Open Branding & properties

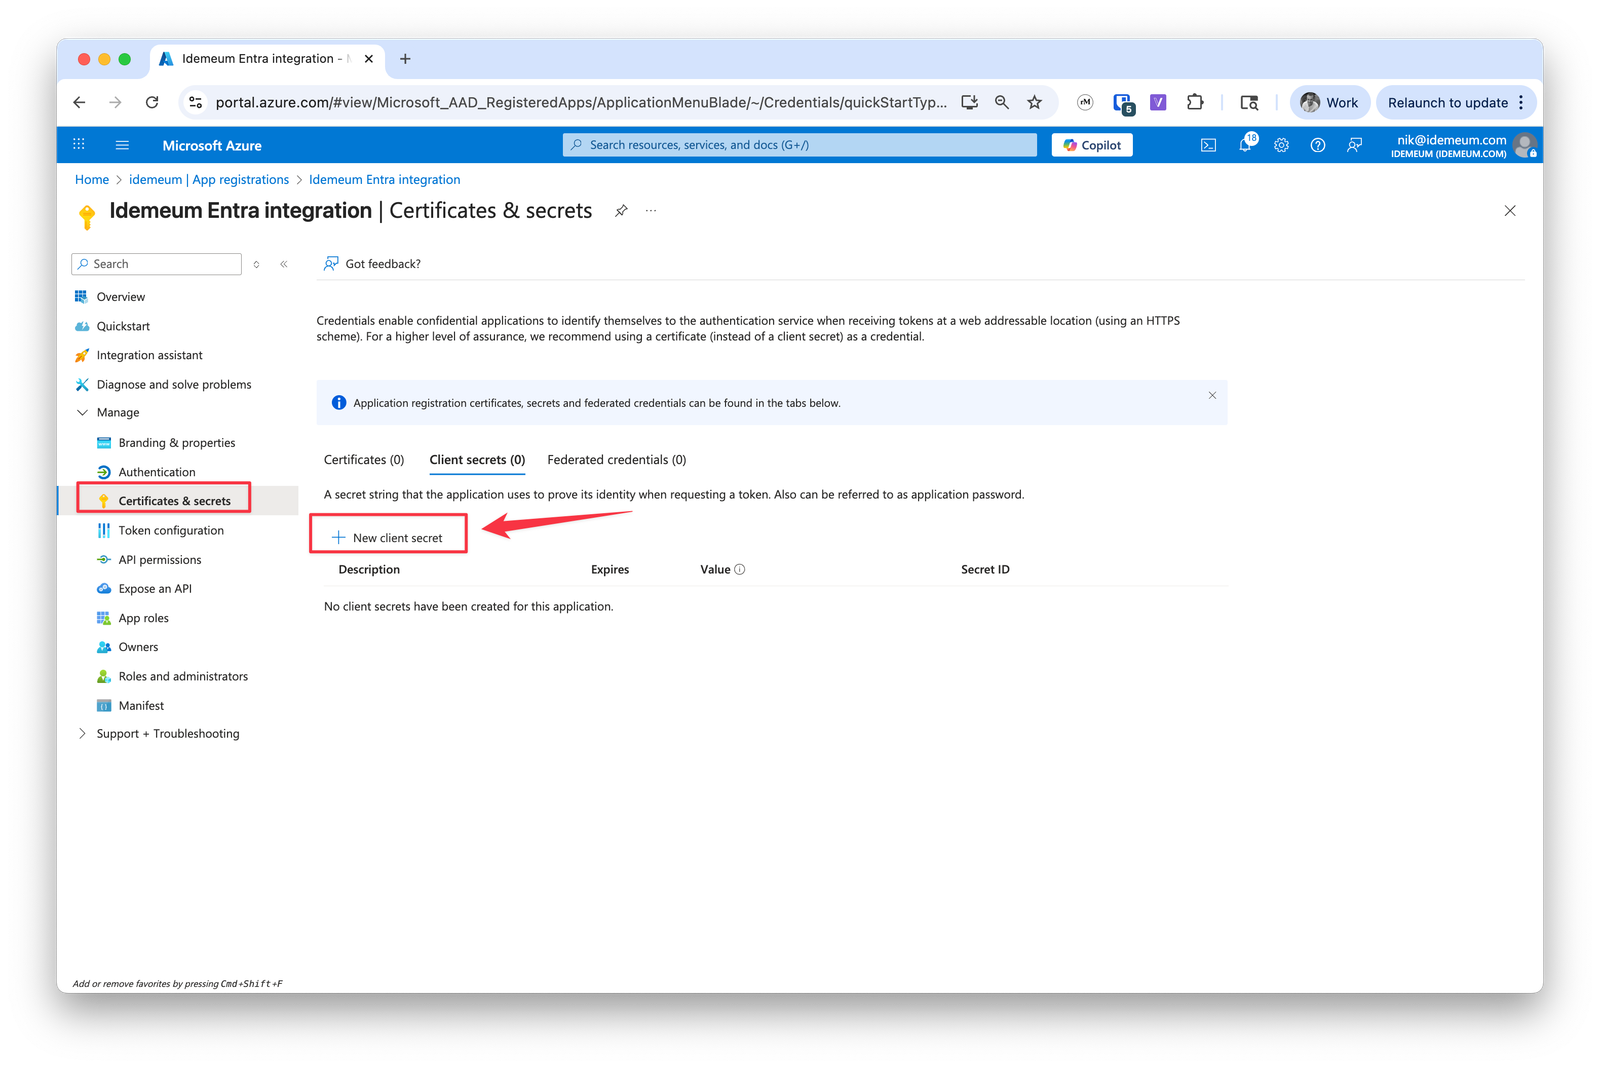tap(177, 443)
